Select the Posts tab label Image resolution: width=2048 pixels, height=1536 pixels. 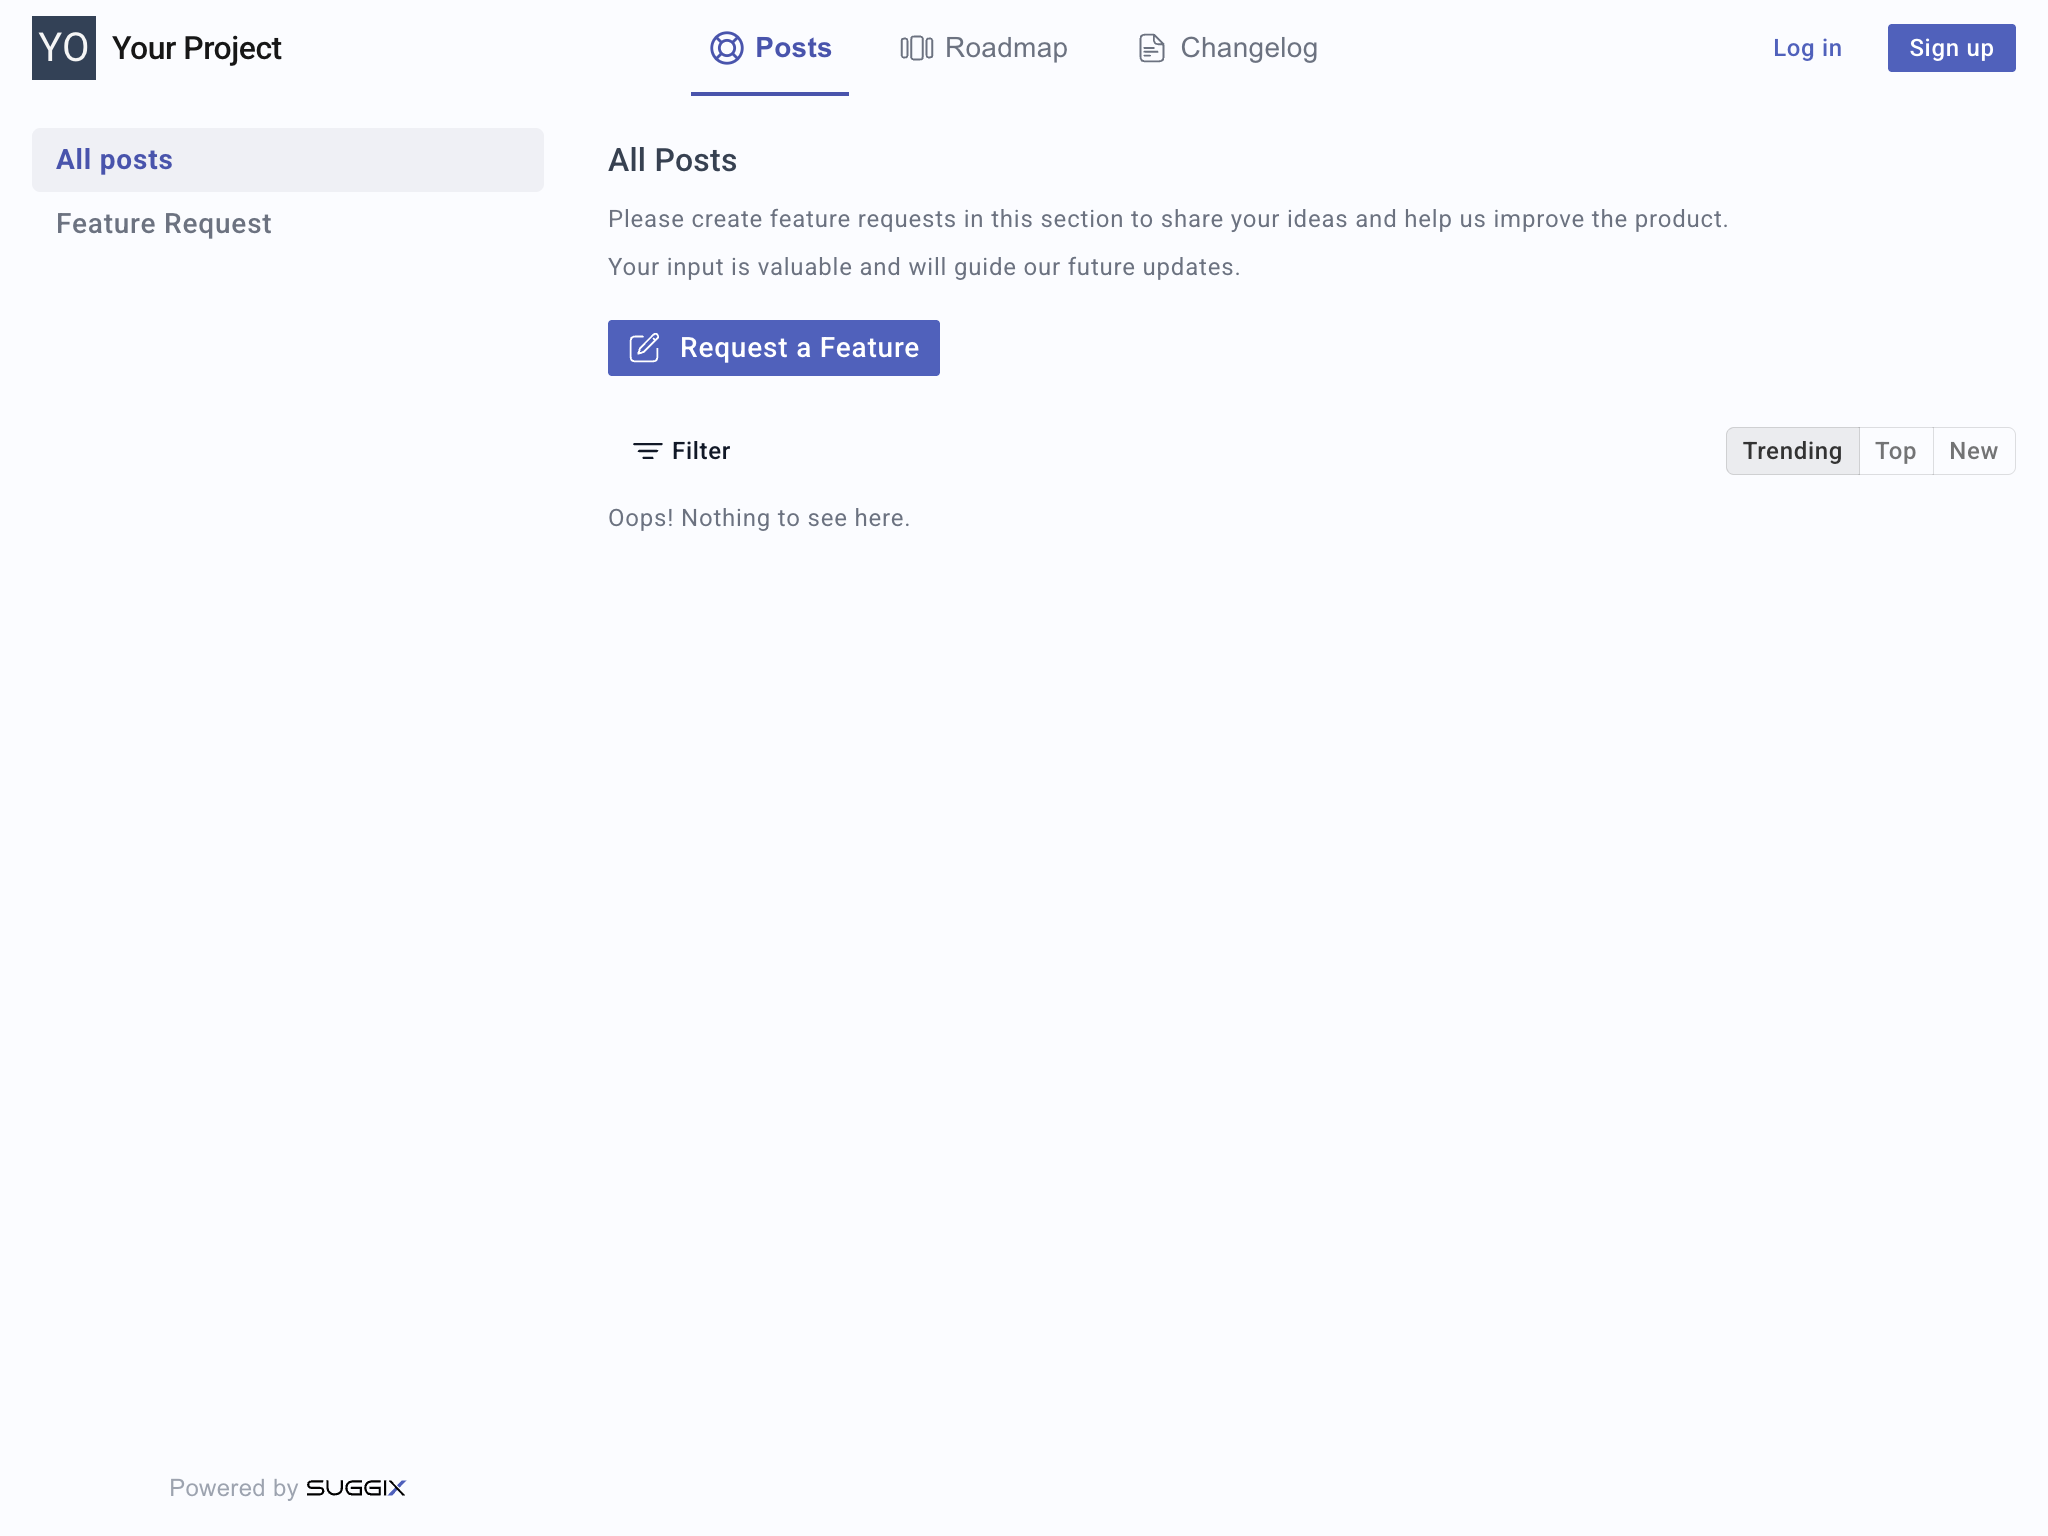coord(793,48)
